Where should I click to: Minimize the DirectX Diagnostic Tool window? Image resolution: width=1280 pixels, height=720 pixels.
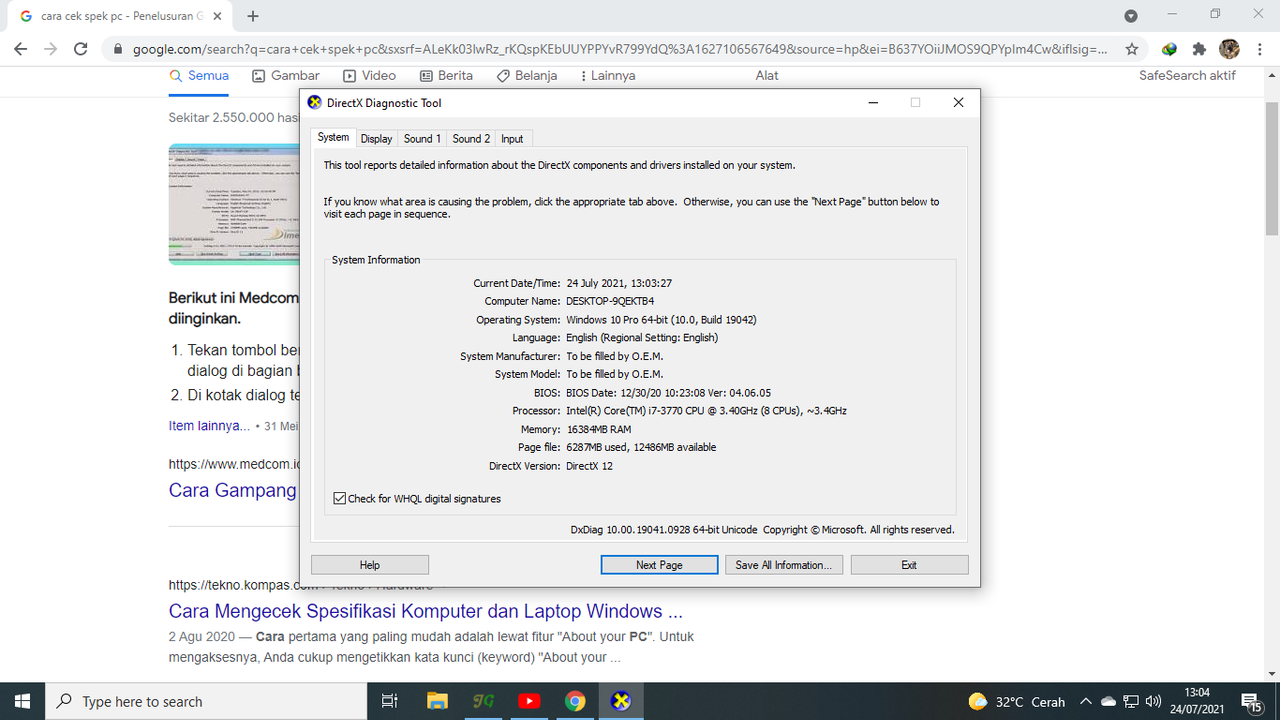tap(873, 103)
